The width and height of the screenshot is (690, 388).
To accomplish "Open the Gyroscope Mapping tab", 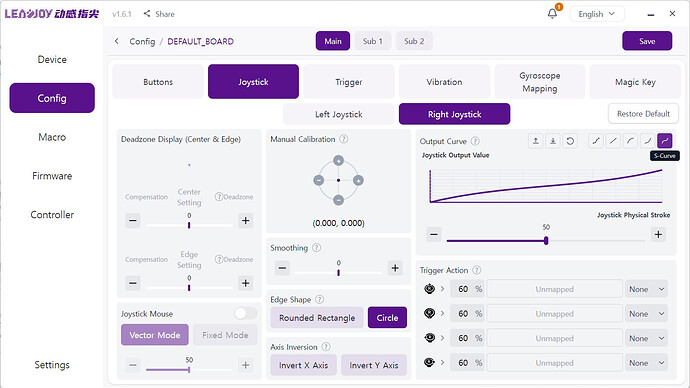I will pos(540,82).
